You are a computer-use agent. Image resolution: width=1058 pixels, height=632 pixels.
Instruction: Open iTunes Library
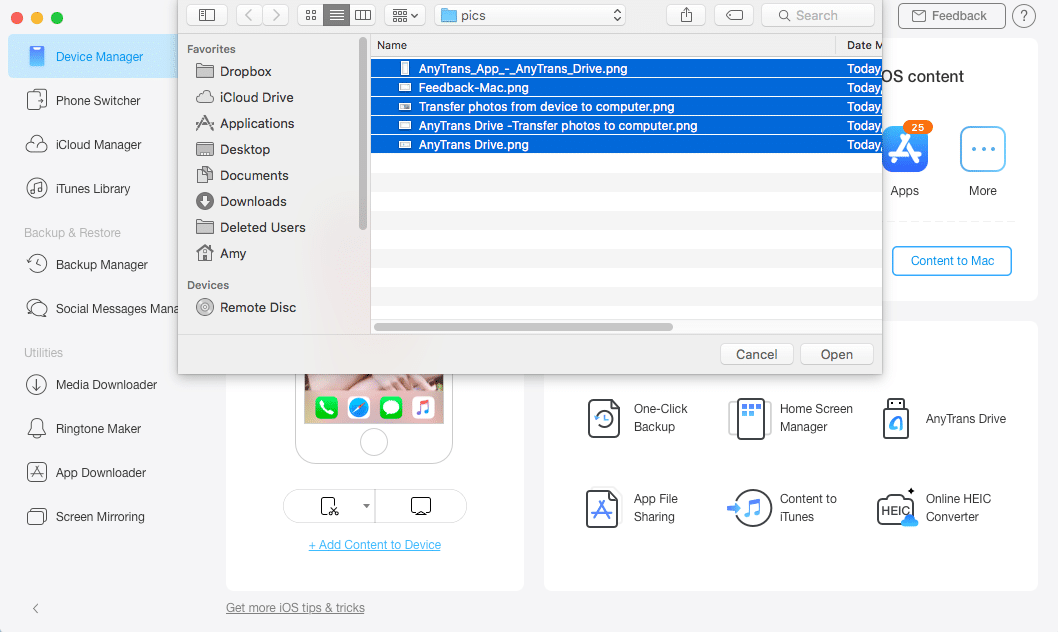(78, 189)
